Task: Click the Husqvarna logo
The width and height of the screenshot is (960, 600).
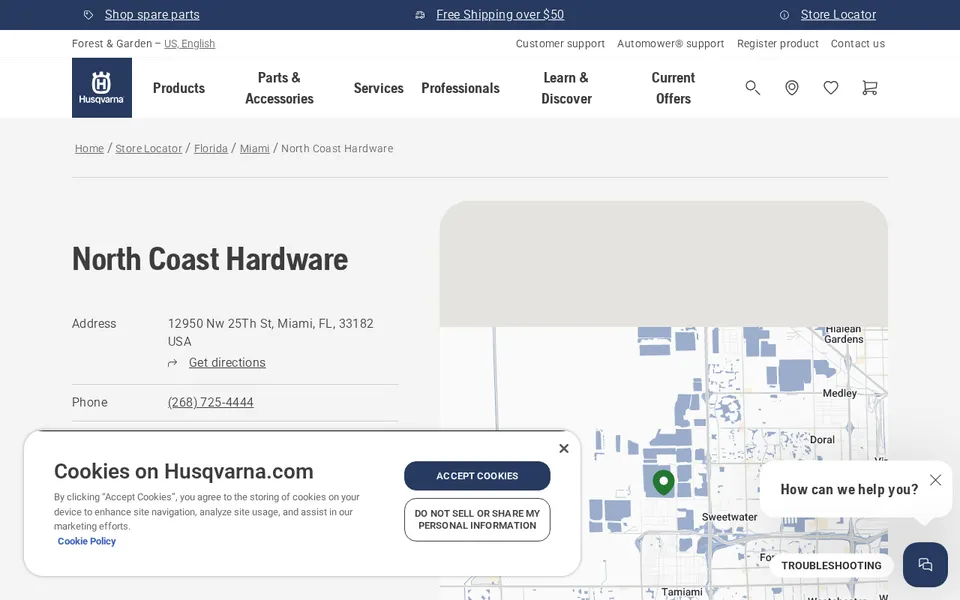Action: pyautogui.click(x=102, y=88)
